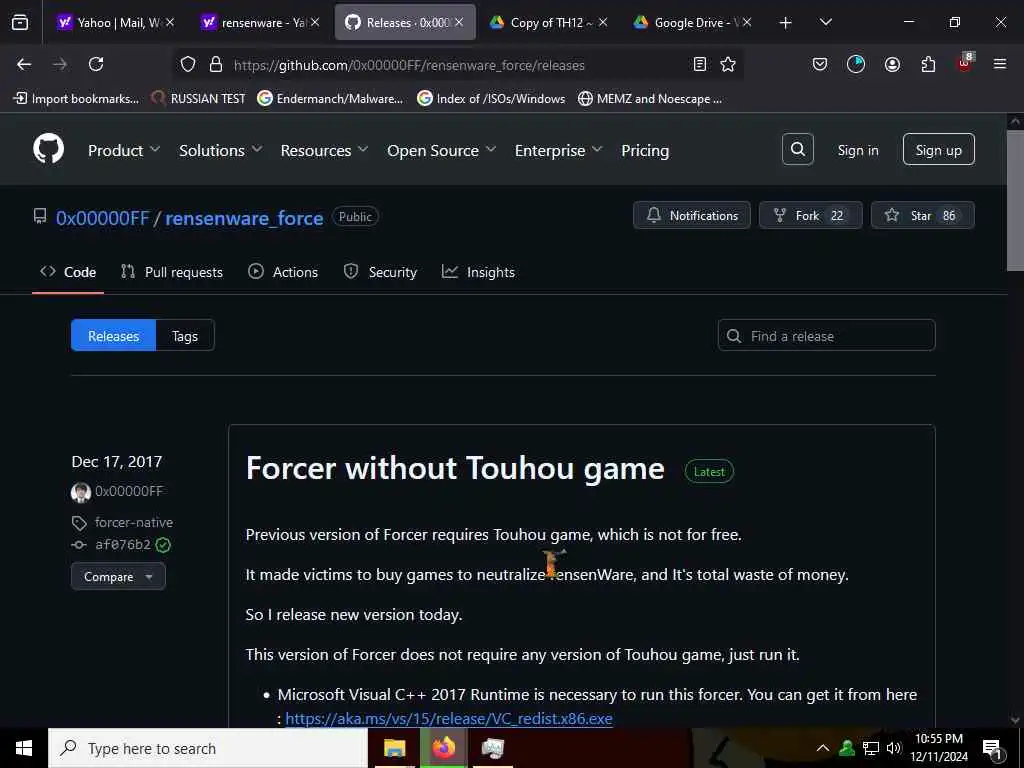The image size is (1024, 768).
Task: Click the Find a release search field
Action: point(826,336)
